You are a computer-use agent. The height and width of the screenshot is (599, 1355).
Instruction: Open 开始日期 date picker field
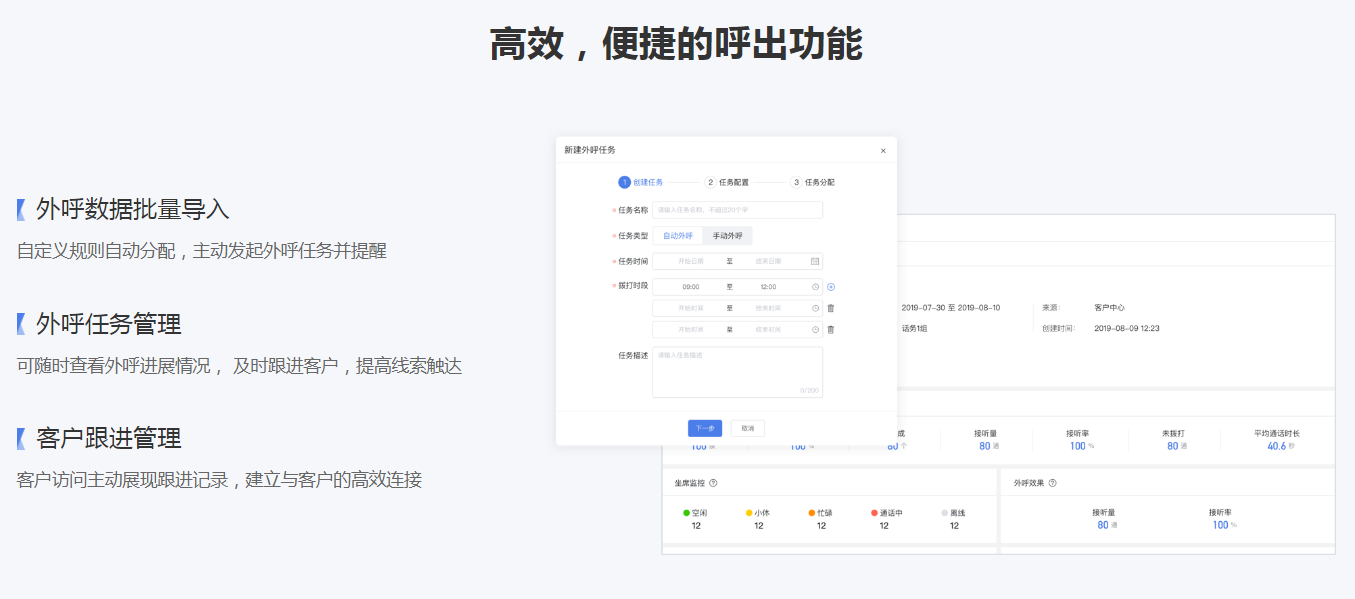[x=691, y=261]
